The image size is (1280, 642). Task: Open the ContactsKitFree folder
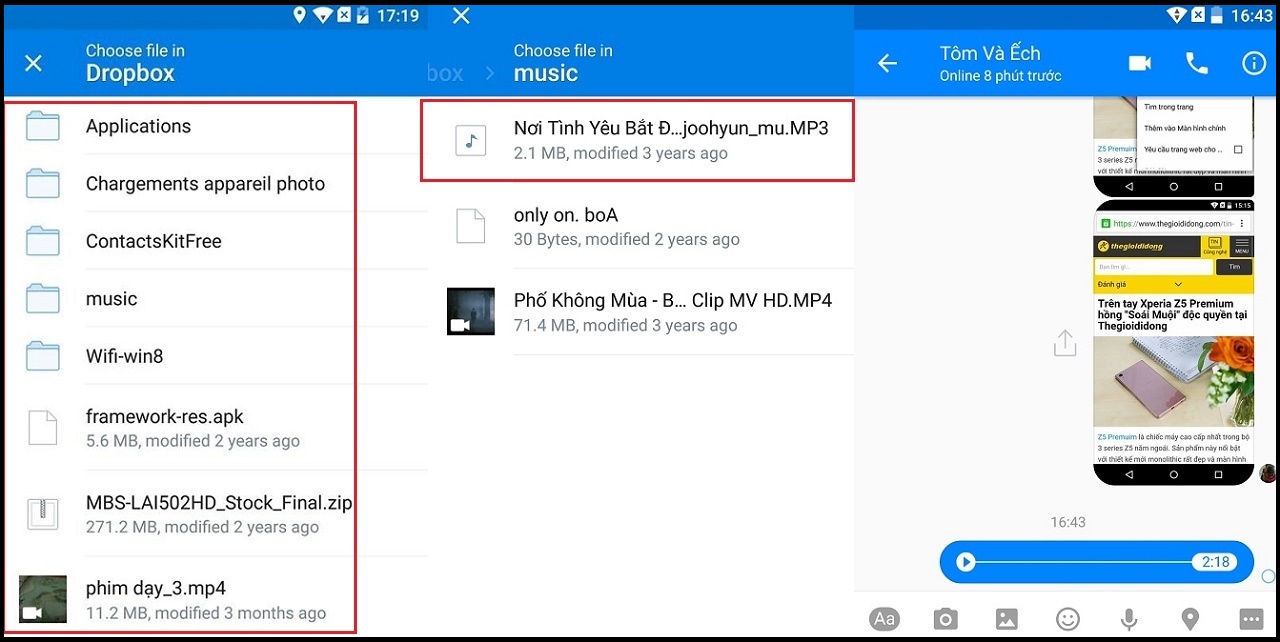tap(215, 241)
